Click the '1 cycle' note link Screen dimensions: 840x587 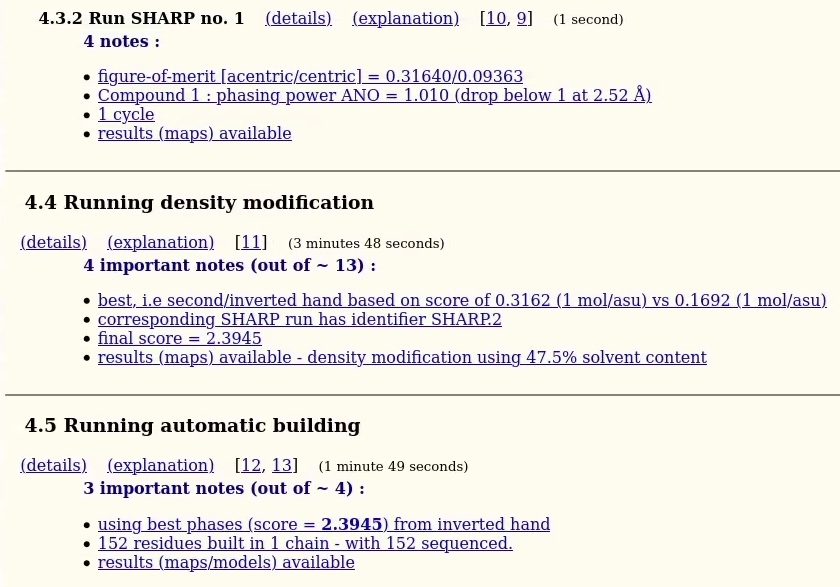126,115
